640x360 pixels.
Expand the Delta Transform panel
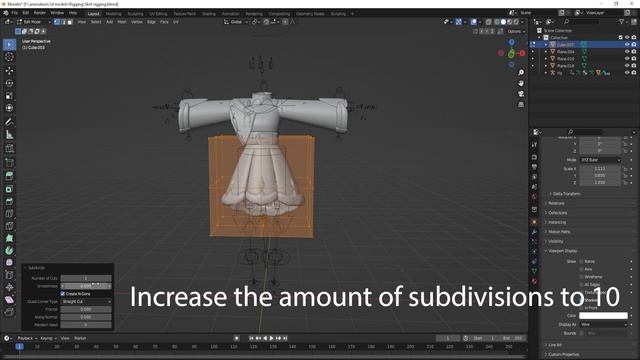[x=566, y=194]
